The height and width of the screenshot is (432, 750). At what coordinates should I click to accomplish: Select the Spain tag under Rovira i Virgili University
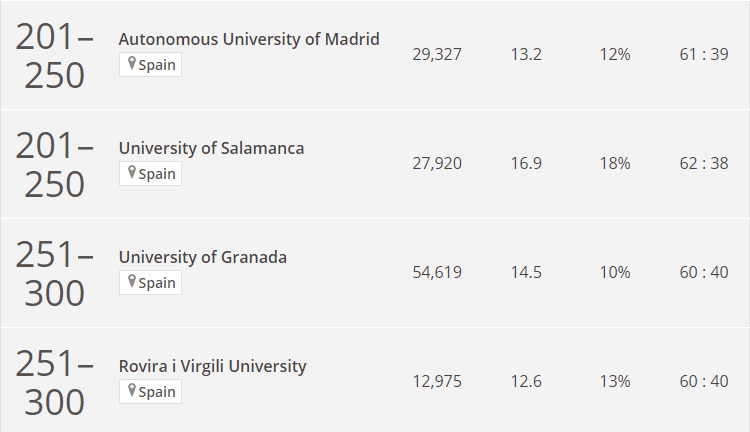(x=150, y=392)
